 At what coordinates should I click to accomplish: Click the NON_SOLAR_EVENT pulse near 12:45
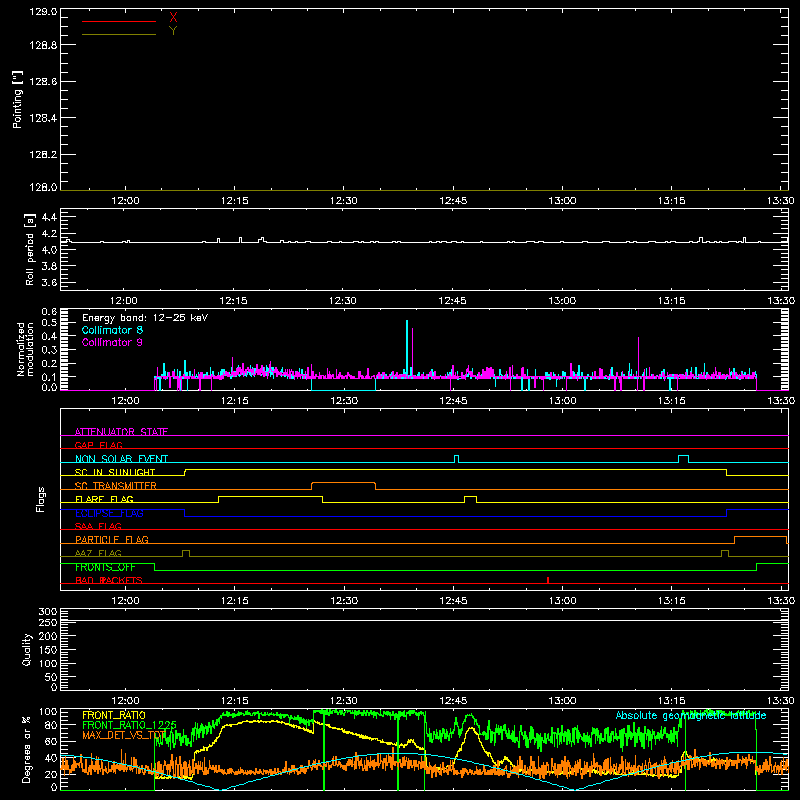457,459
